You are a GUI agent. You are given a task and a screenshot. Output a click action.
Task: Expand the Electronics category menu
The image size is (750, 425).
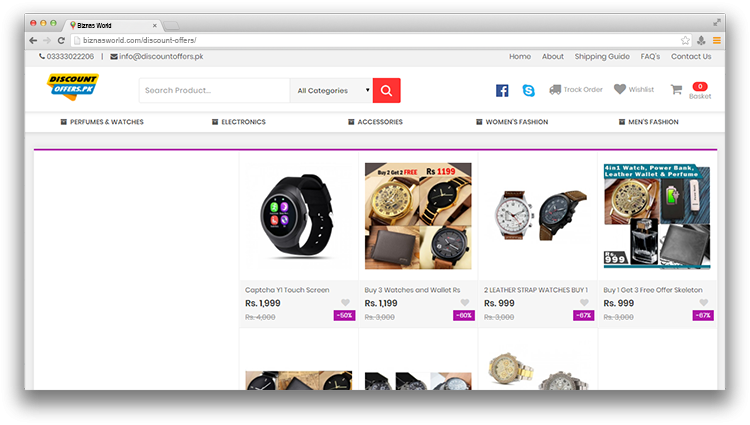[239, 122]
